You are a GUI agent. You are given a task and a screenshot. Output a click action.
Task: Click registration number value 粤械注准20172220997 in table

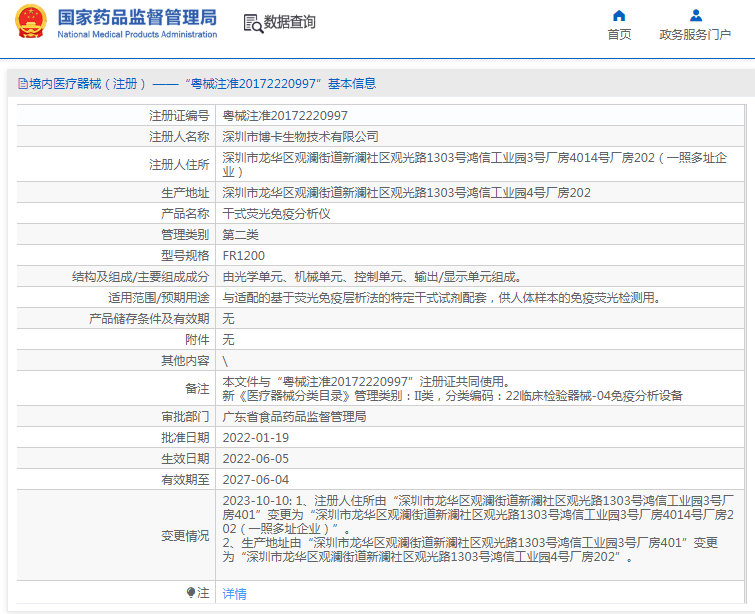pos(285,116)
